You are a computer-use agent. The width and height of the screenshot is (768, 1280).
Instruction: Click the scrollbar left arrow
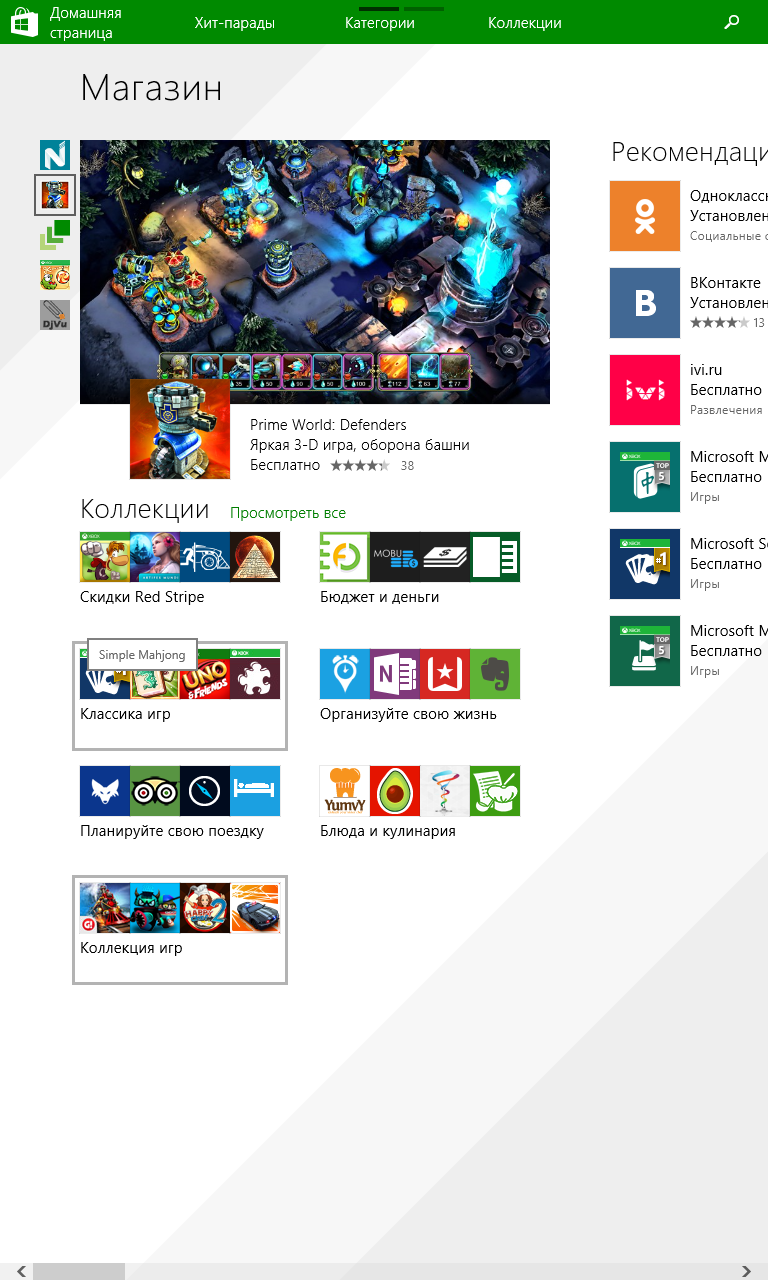point(20,1271)
